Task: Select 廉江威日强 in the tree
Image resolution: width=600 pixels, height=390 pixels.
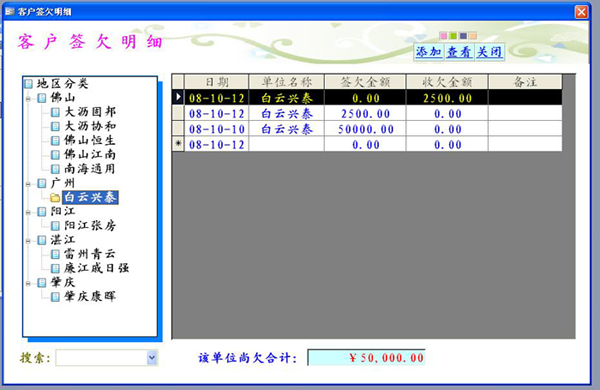Action: click(x=96, y=268)
